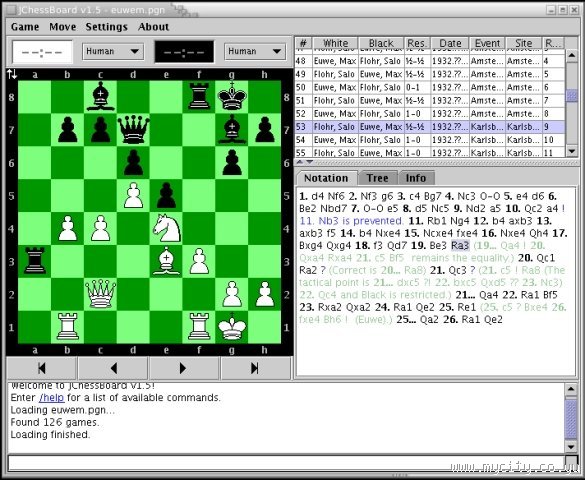Open Black's Human player dropdown

255,51
